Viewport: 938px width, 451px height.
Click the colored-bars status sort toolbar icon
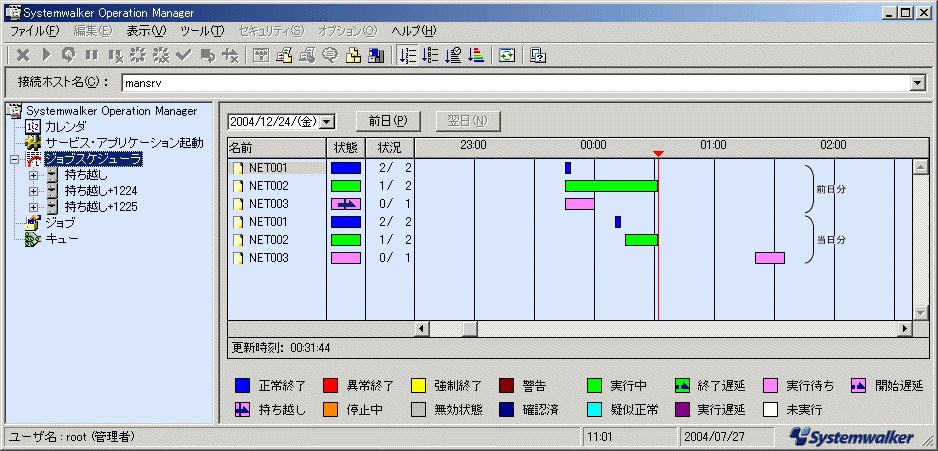click(x=476, y=56)
